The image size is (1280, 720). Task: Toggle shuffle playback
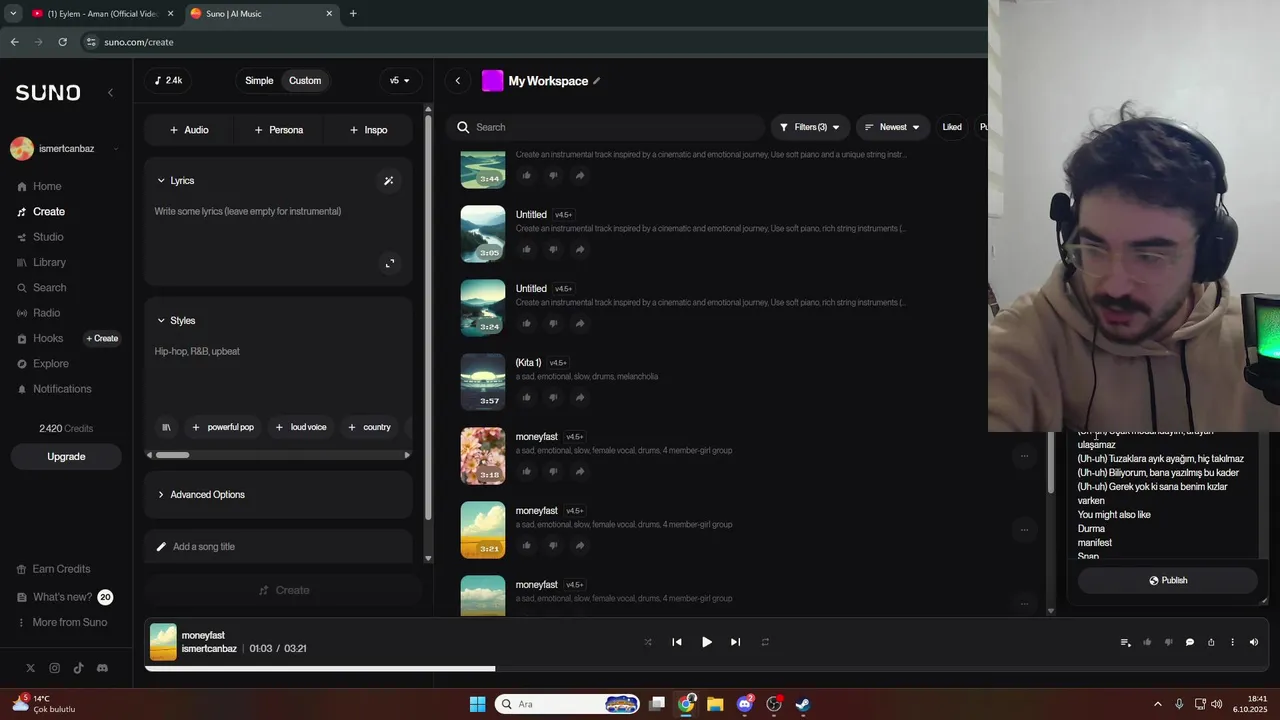[x=648, y=642]
